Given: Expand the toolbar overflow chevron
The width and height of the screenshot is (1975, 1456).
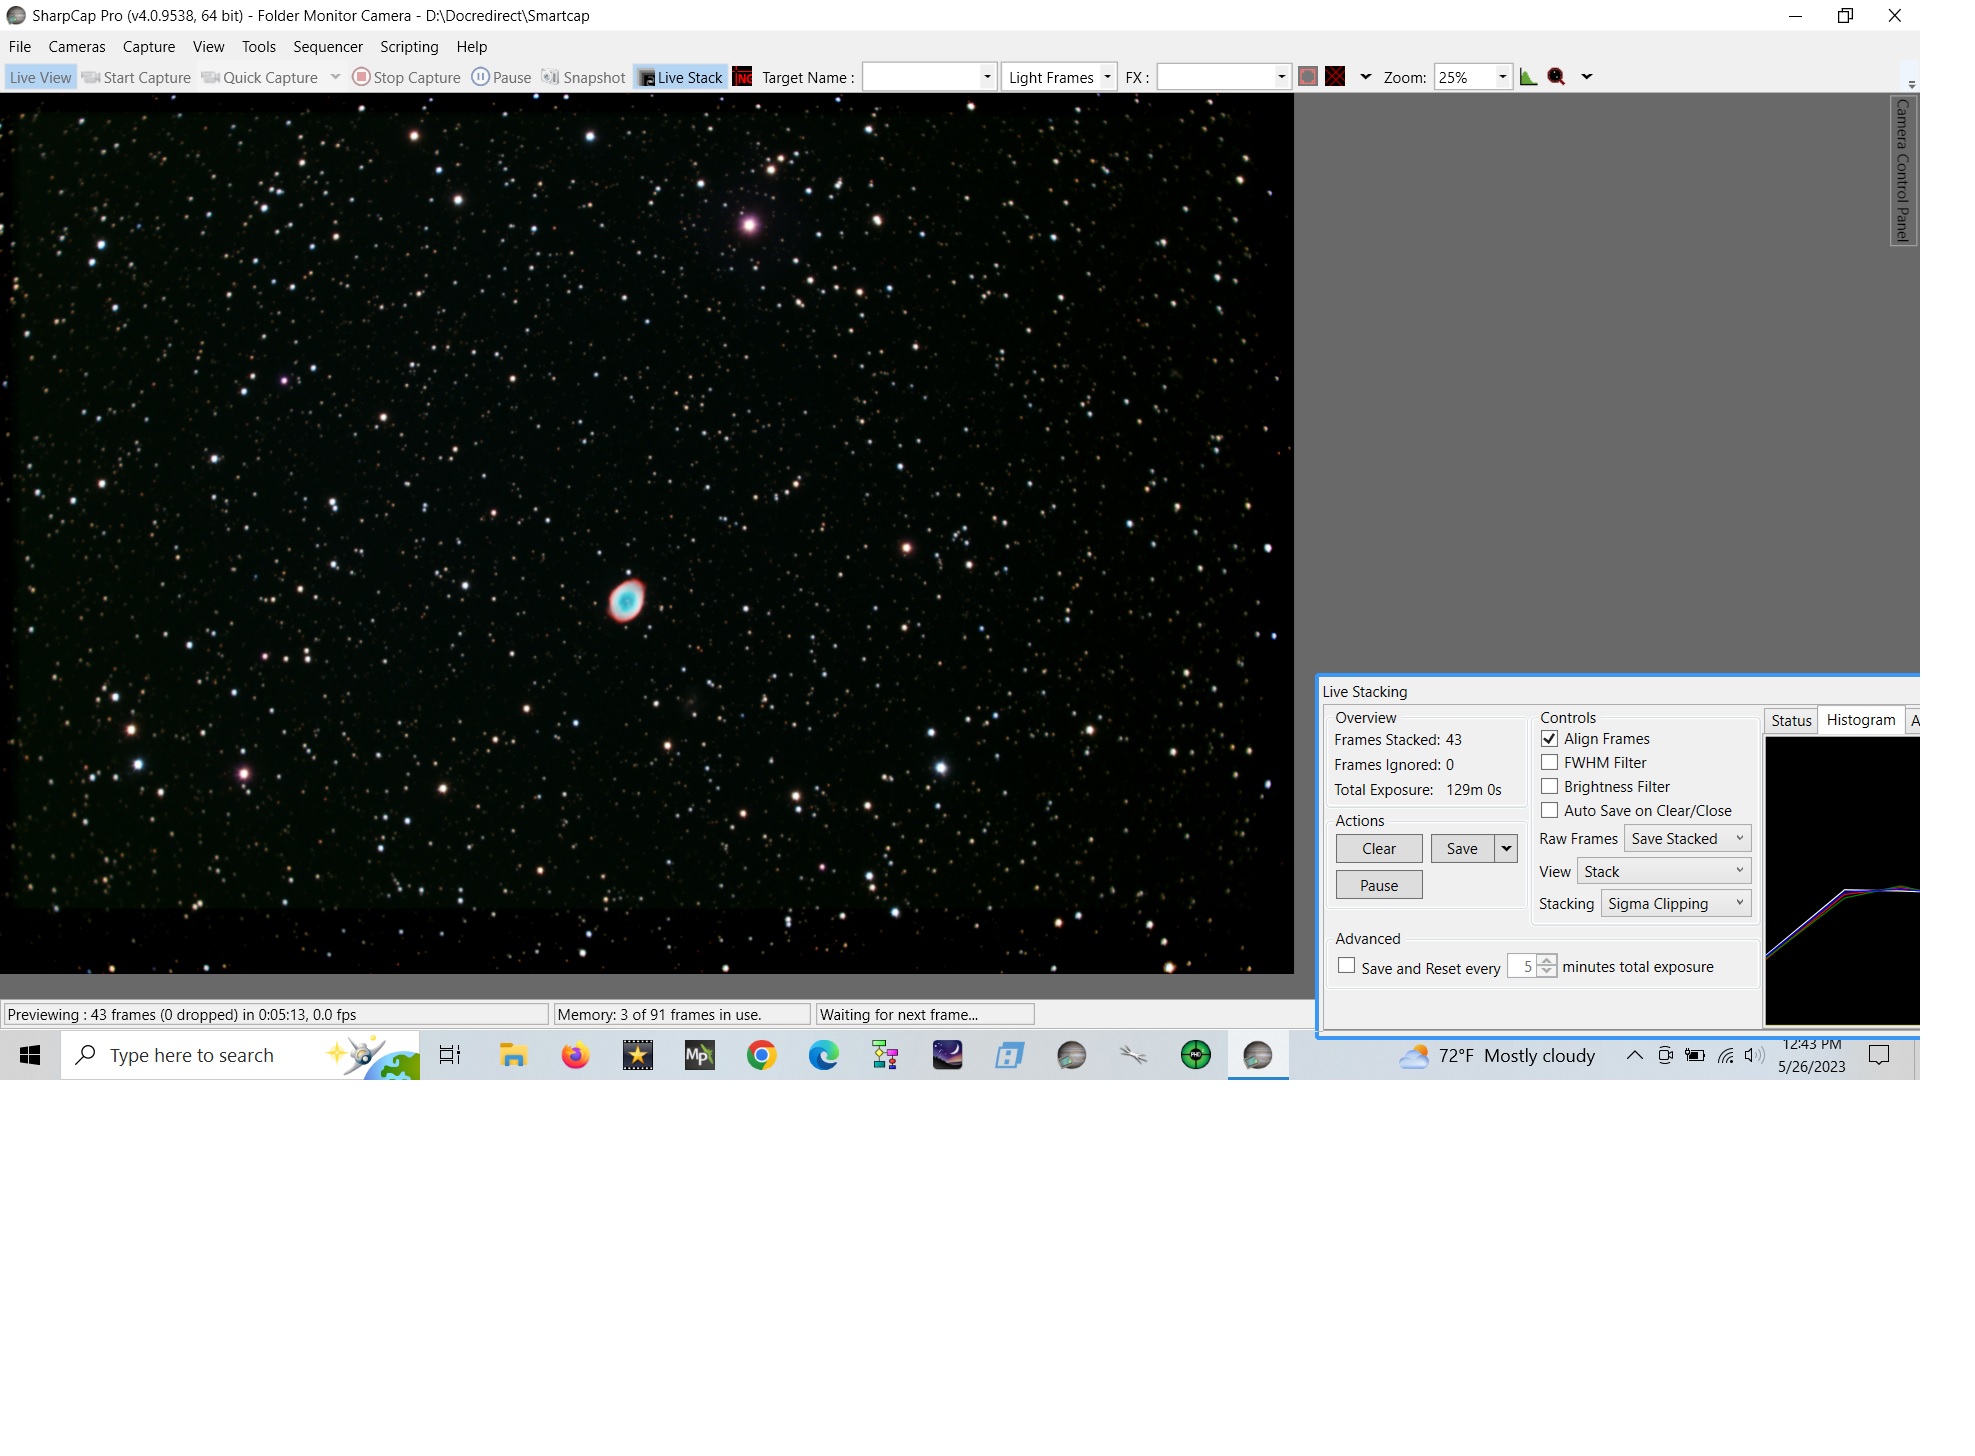Looking at the screenshot, I should (1911, 85).
